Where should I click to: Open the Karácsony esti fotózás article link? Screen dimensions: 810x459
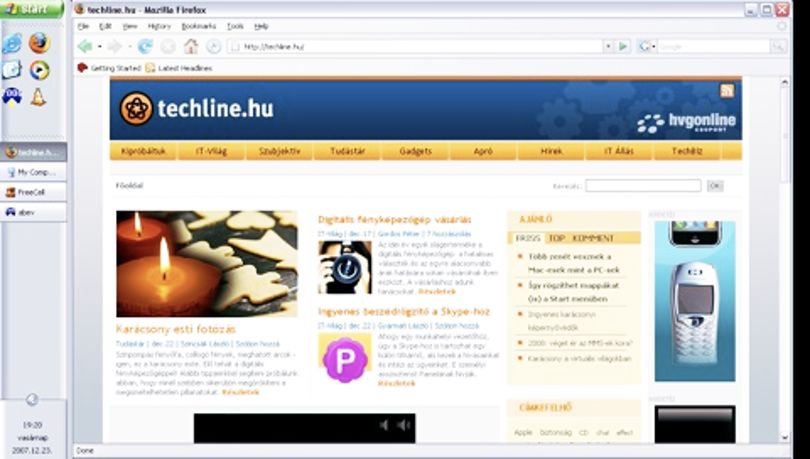pos(176,329)
